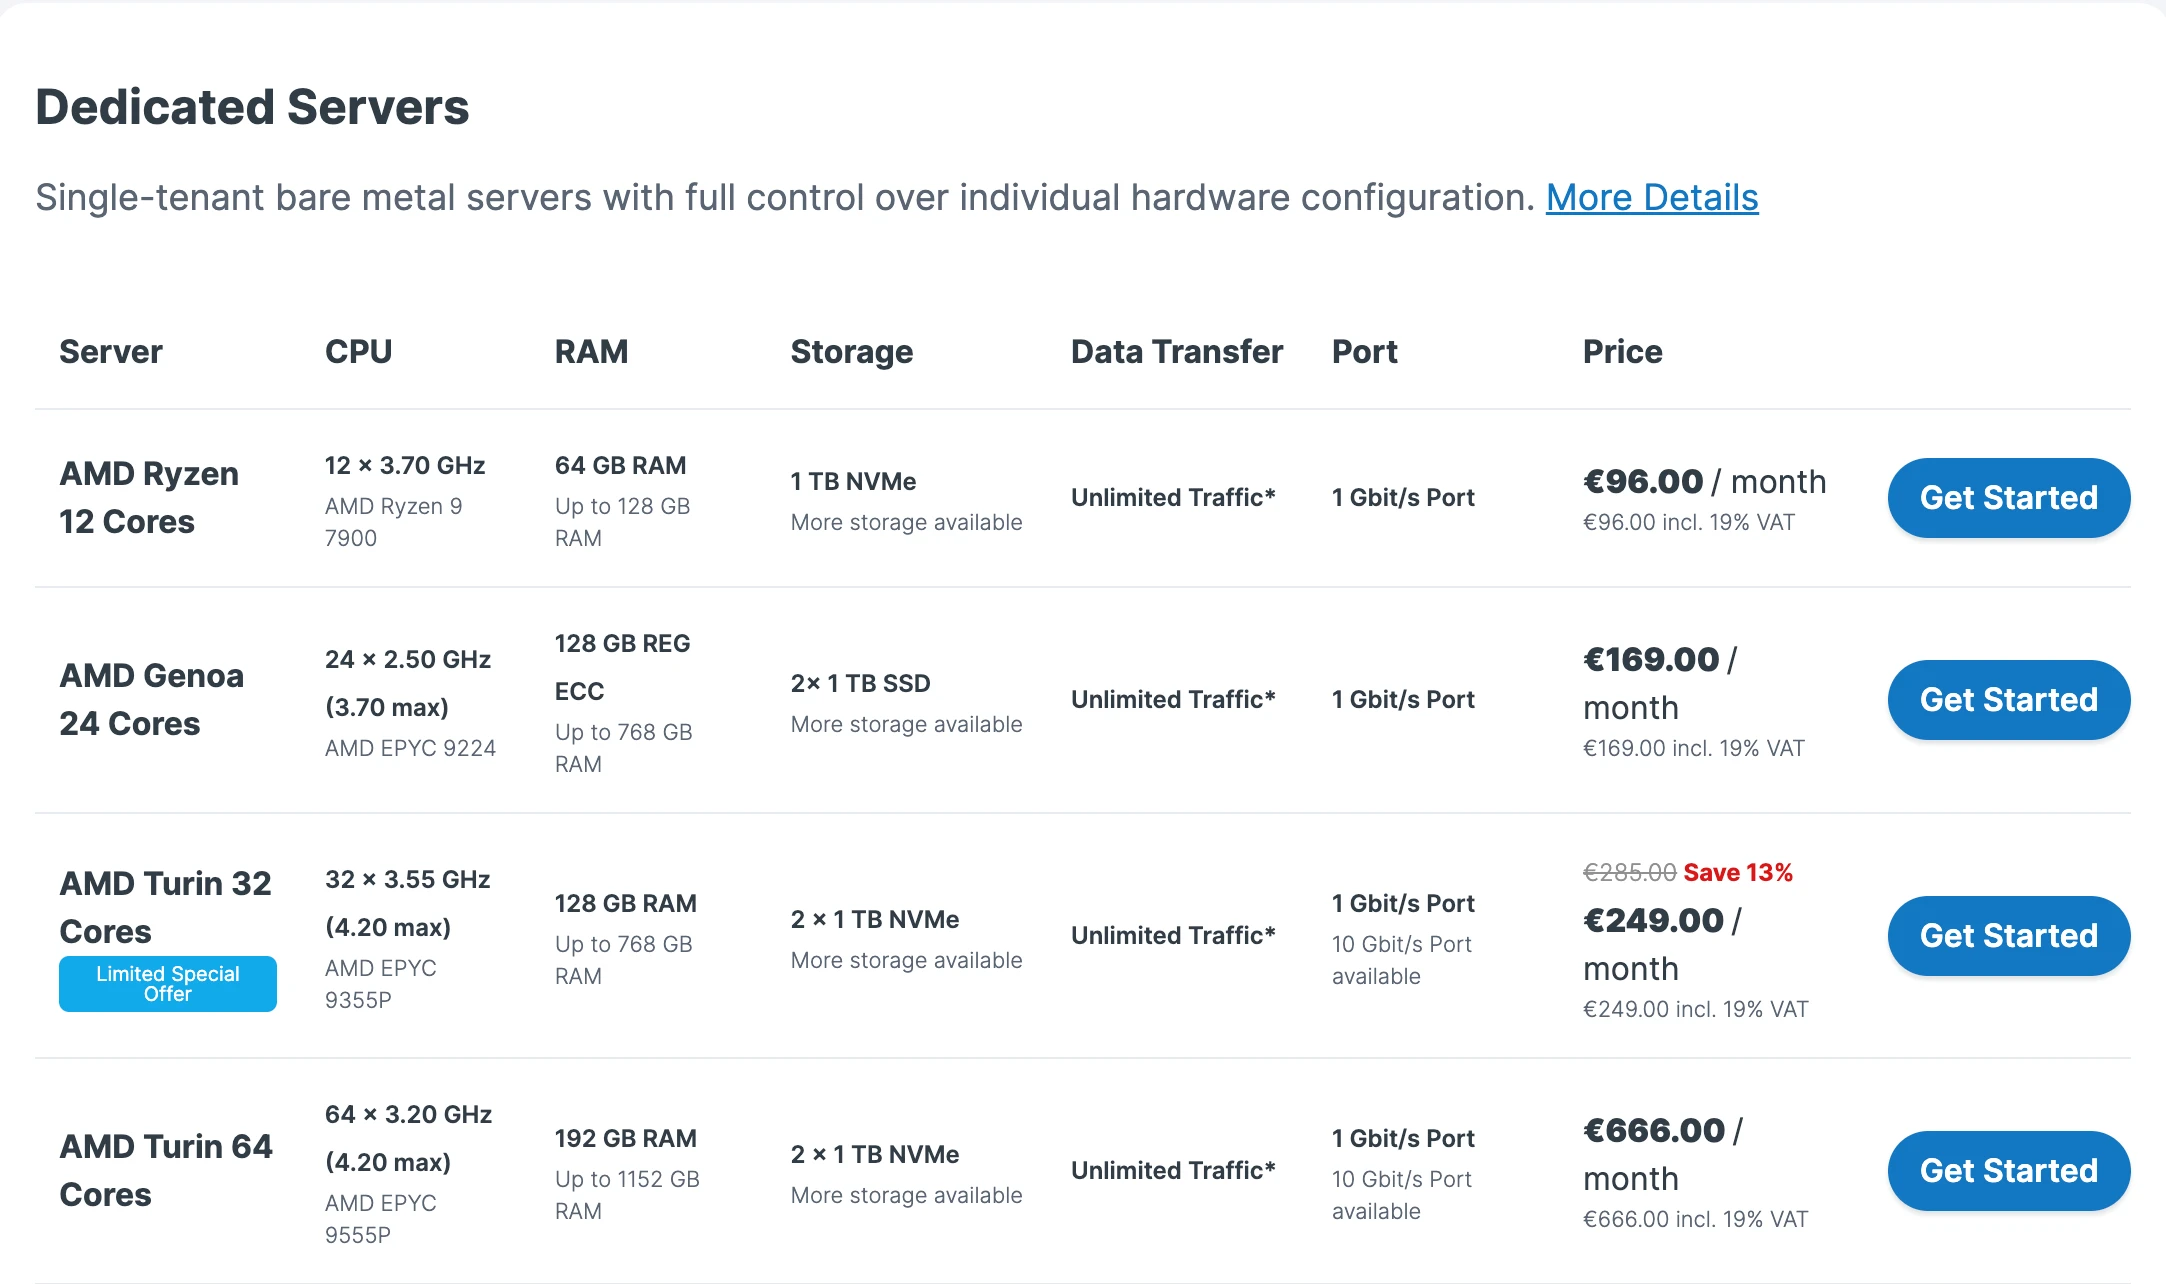The image size is (2166, 1284).
Task: Select the Limited Special Offer badge
Action: point(168,984)
